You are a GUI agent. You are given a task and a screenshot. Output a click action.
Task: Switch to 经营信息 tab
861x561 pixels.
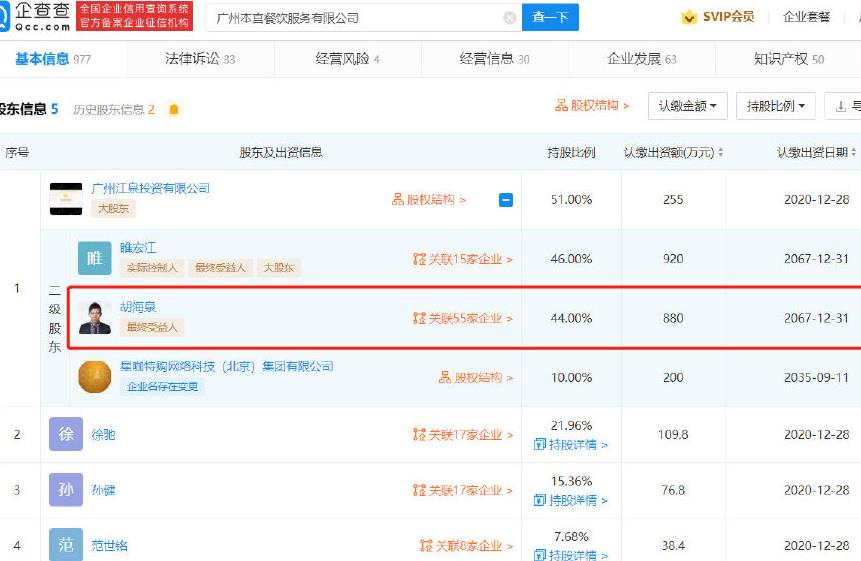click(x=494, y=59)
